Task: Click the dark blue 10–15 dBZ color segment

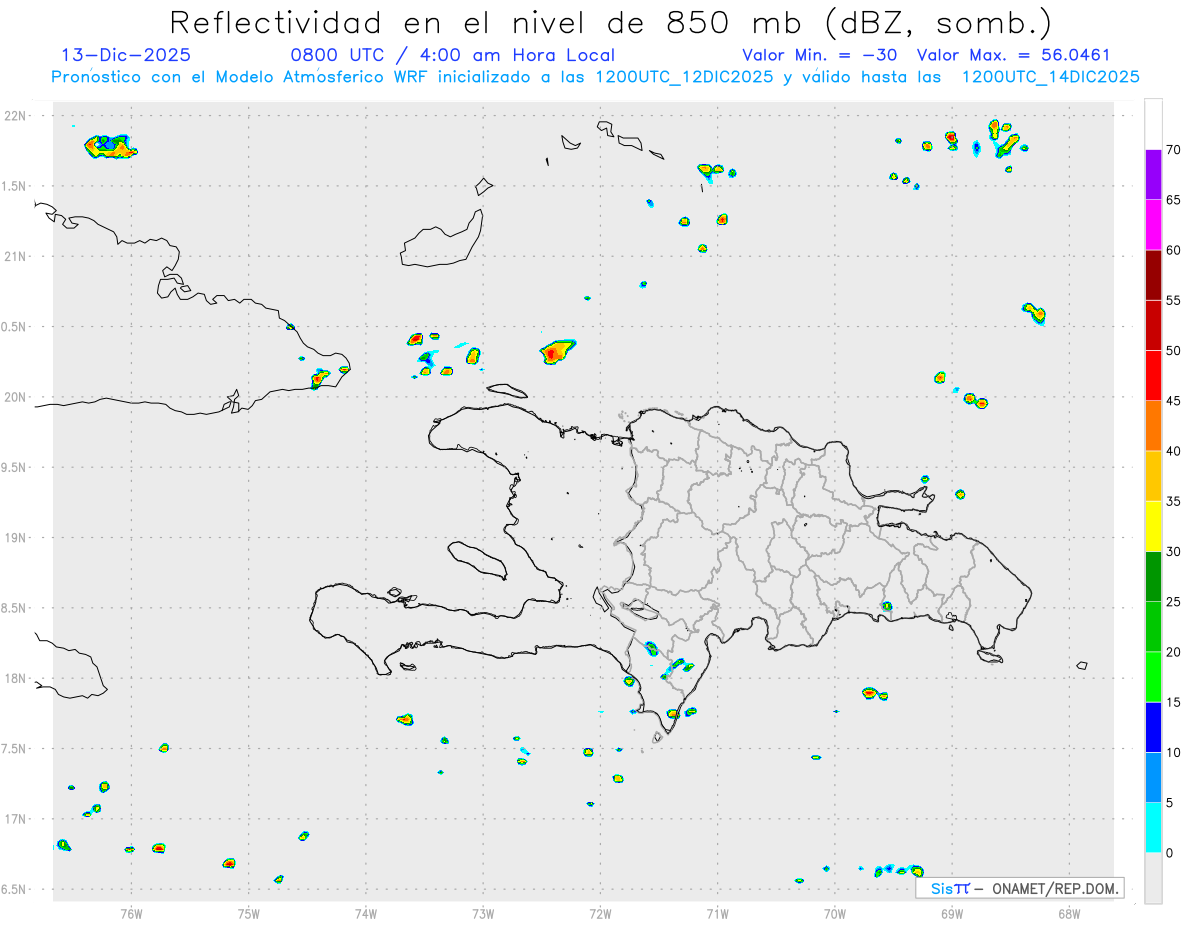Action: pos(1153,727)
